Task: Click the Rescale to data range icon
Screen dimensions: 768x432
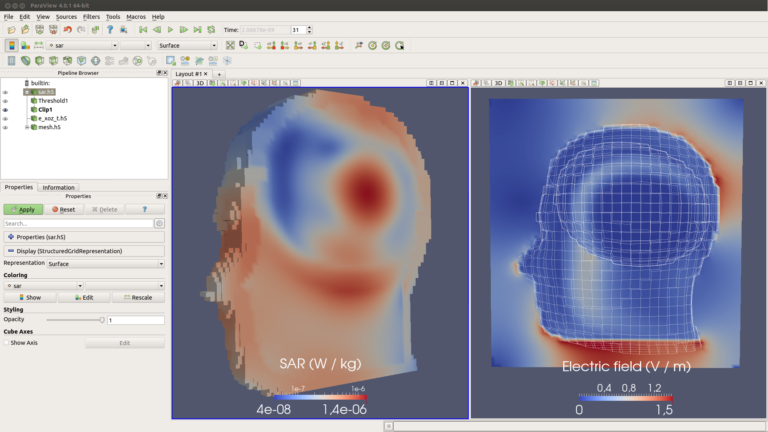Action: (39, 45)
